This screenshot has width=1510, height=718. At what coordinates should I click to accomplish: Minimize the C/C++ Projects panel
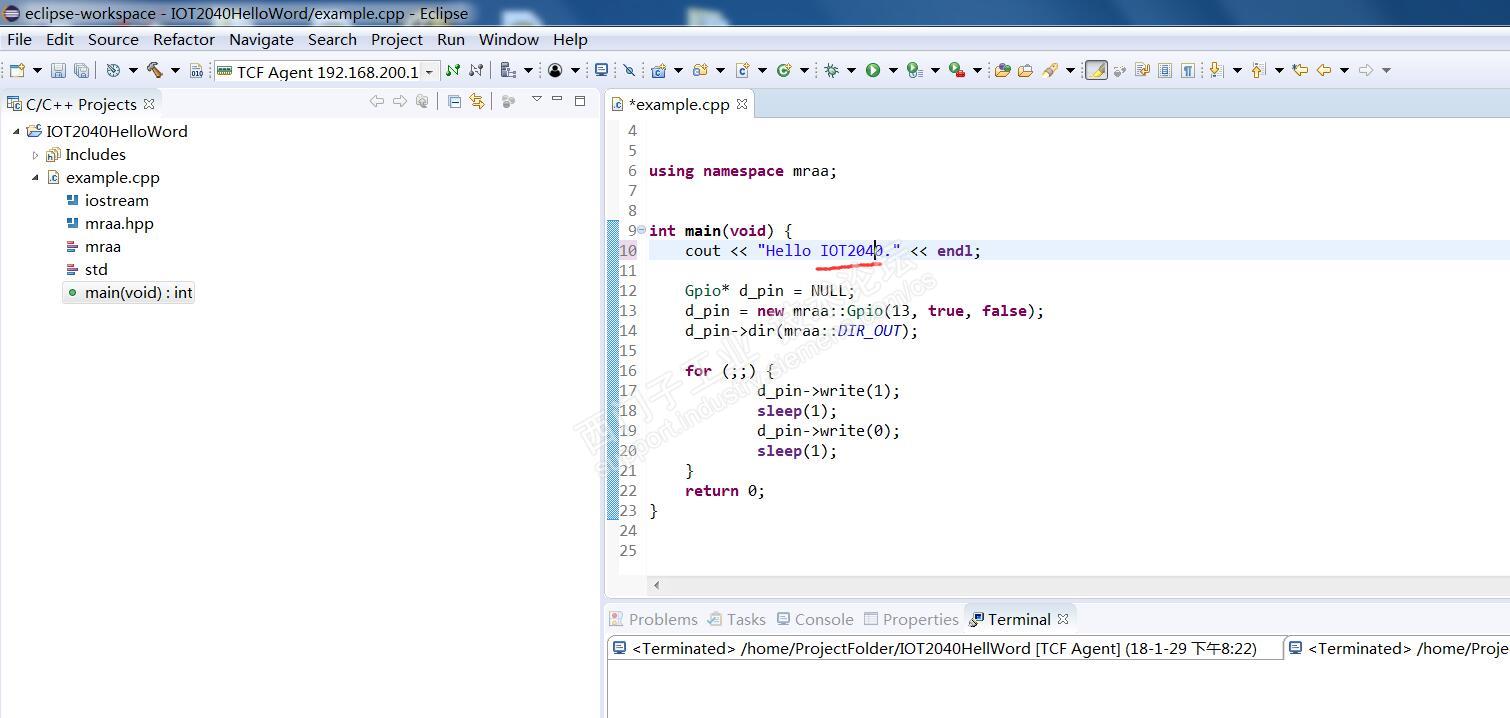click(557, 99)
